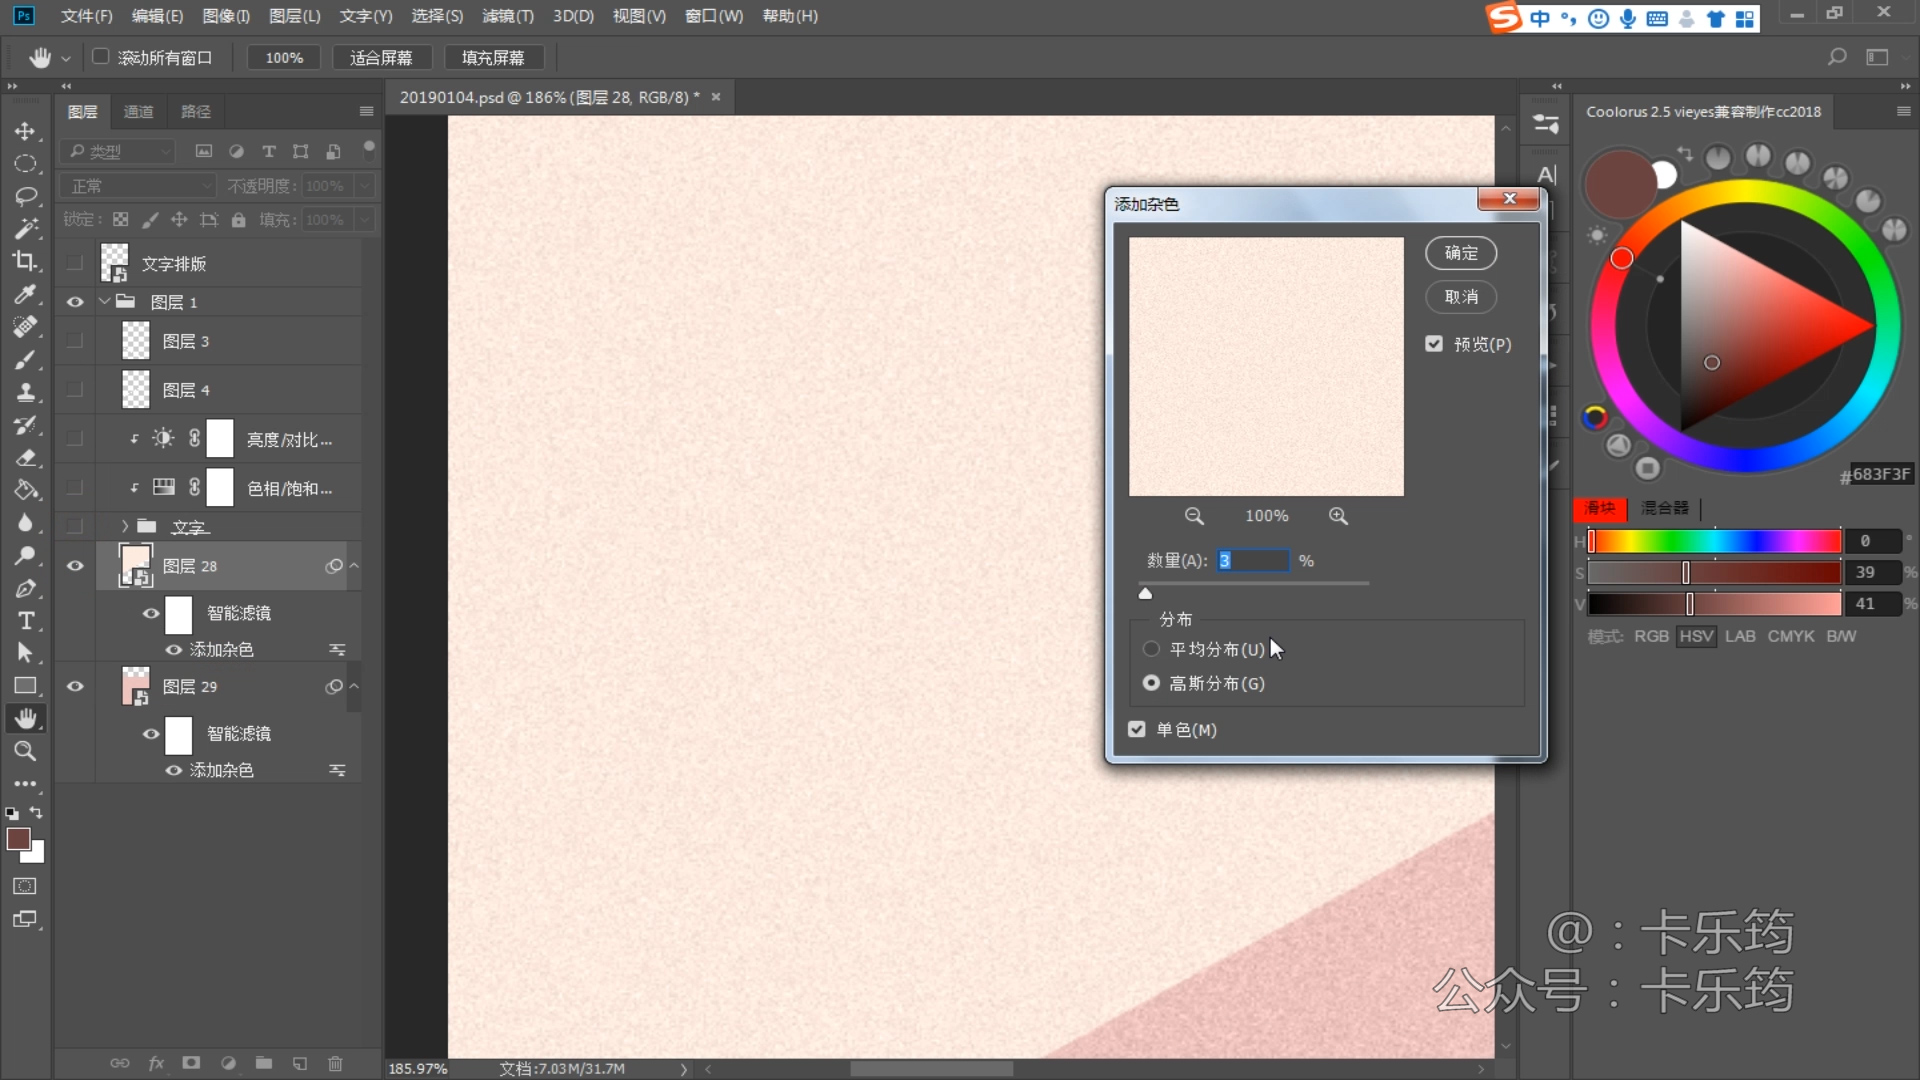Screen dimensions: 1920x1080
Task: Click the hue slider bar
Action: tap(1714, 541)
